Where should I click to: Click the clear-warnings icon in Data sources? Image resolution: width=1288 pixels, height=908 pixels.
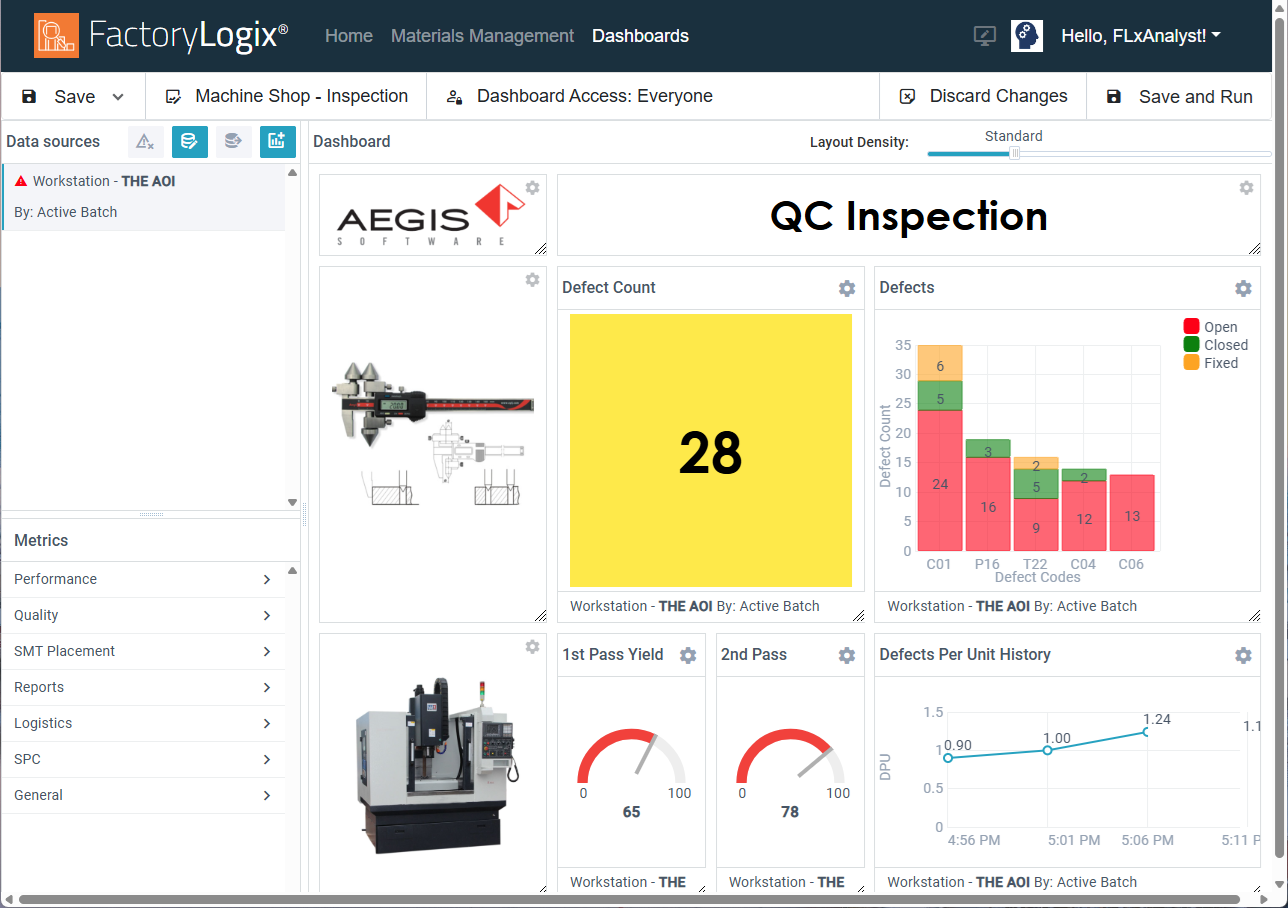click(x=145, y=141)
